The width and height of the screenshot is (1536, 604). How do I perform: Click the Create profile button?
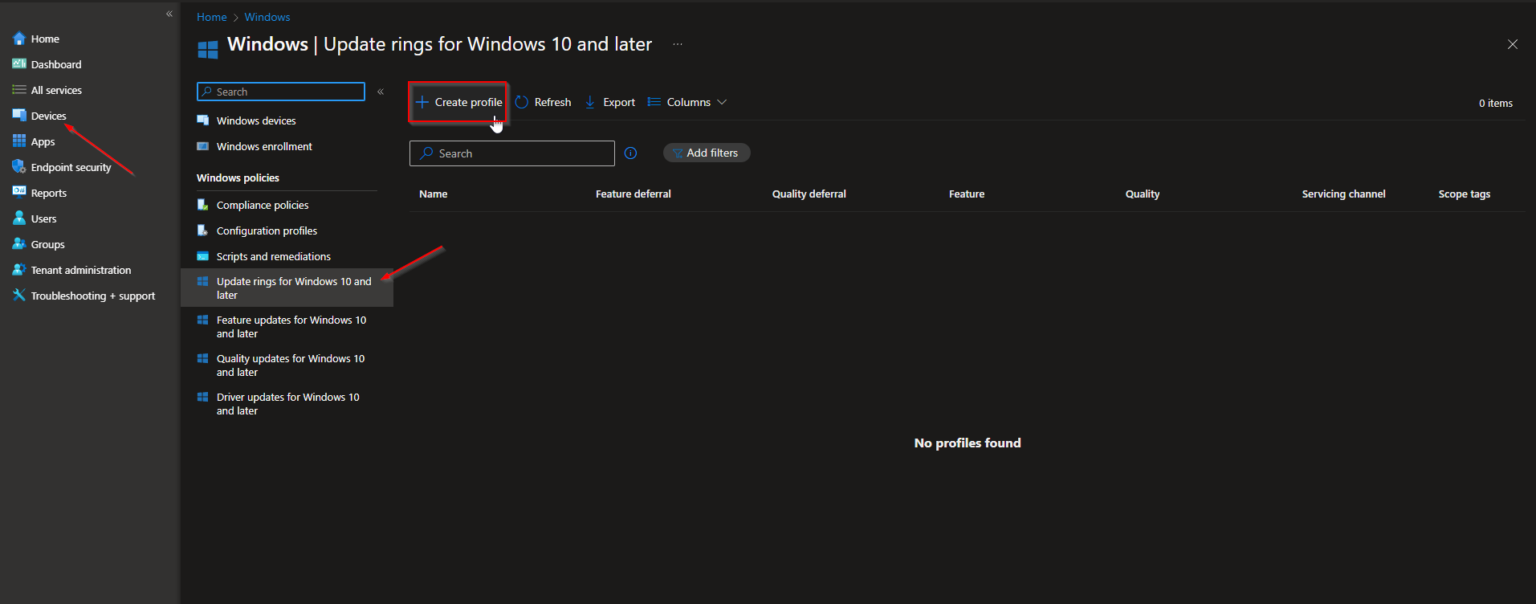point(459,102)
